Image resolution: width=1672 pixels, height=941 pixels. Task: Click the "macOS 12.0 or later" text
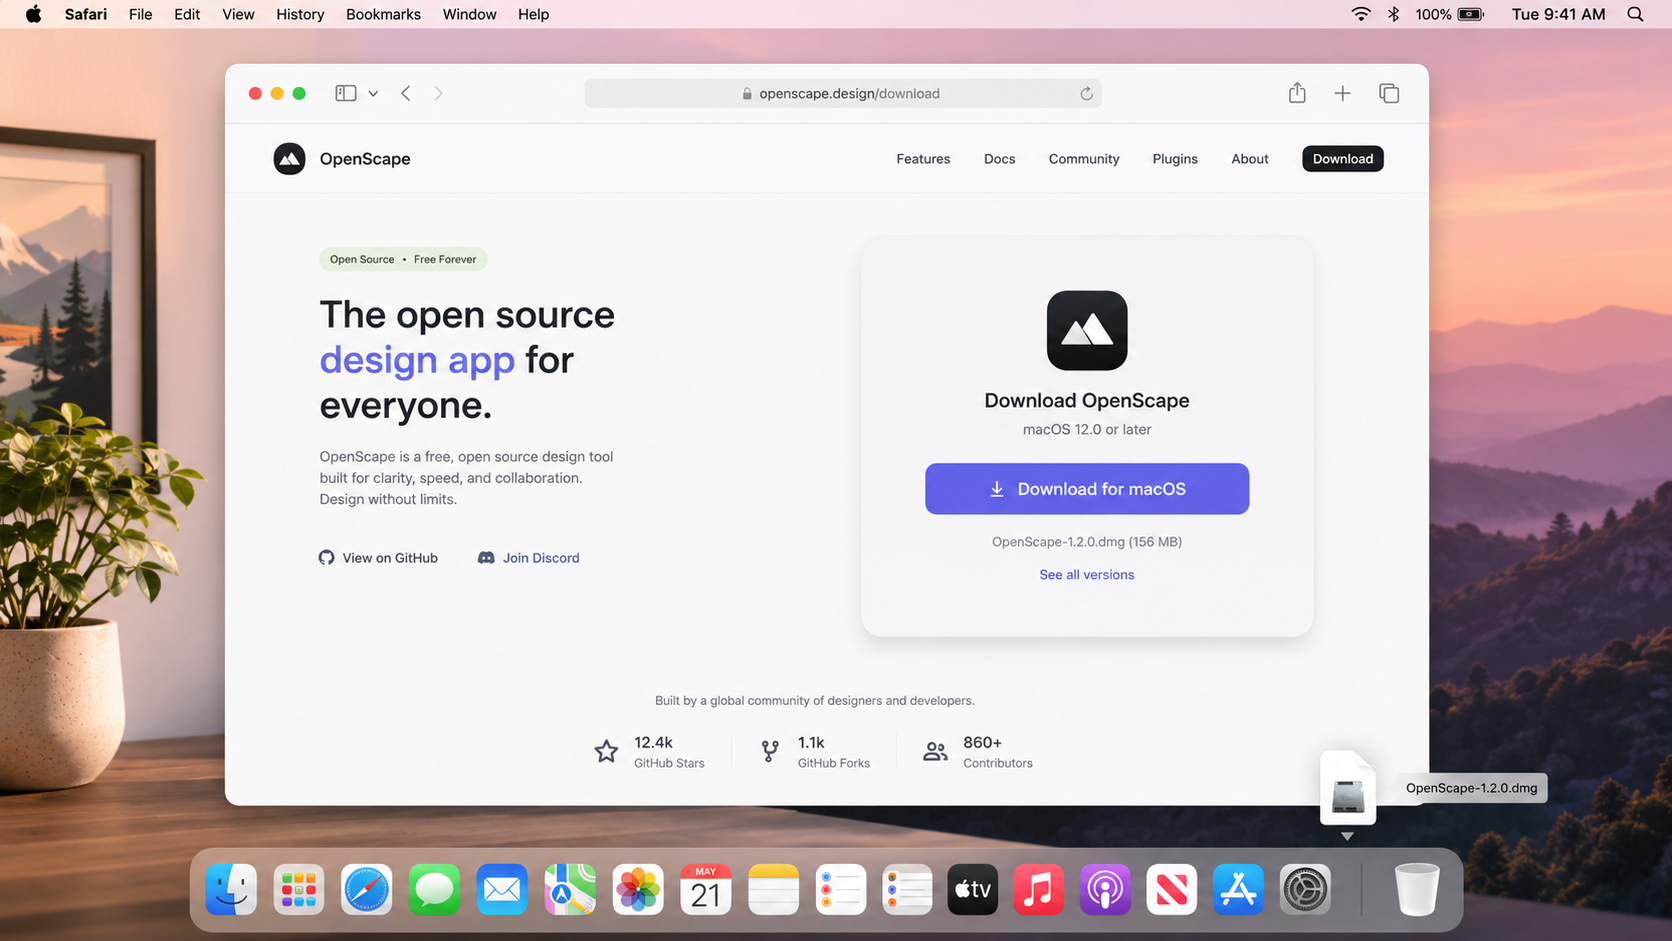(x=1087, y=430)
